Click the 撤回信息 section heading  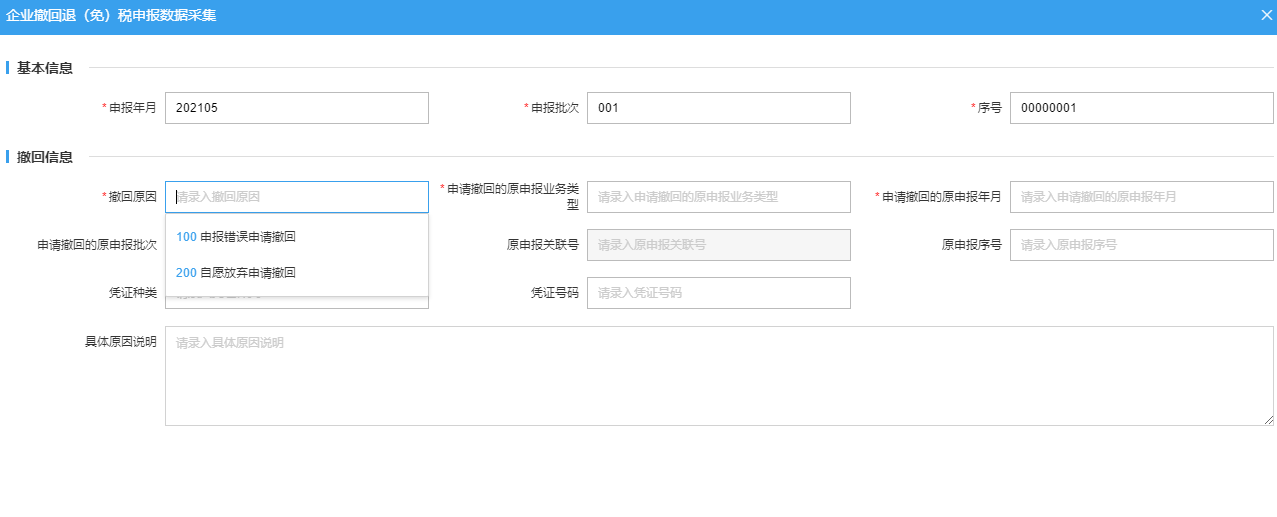(x=45, y=157)
